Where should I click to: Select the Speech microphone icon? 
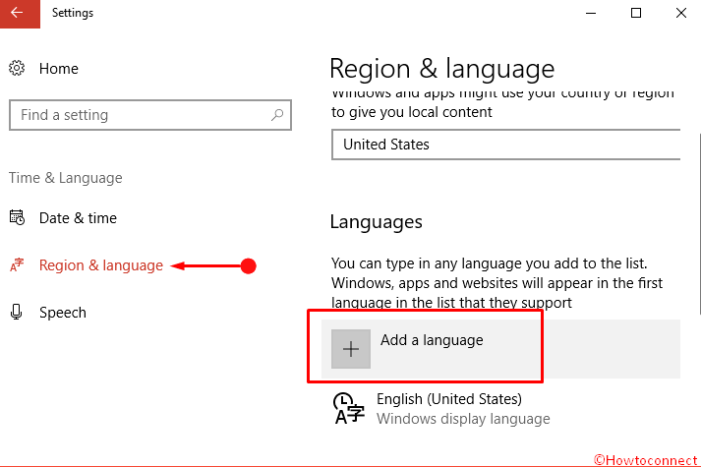click(x=17, y=312)
